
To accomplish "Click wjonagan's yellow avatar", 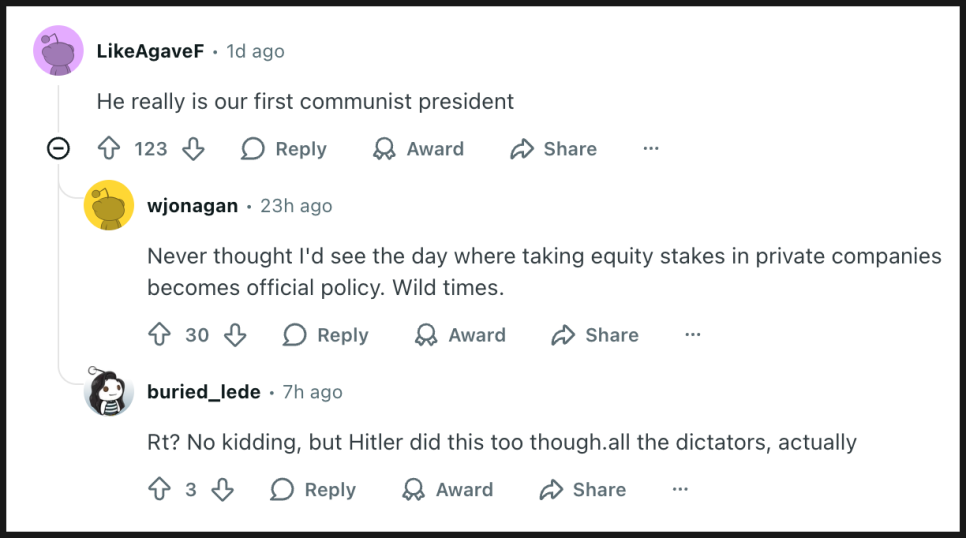I will (109, 206).
